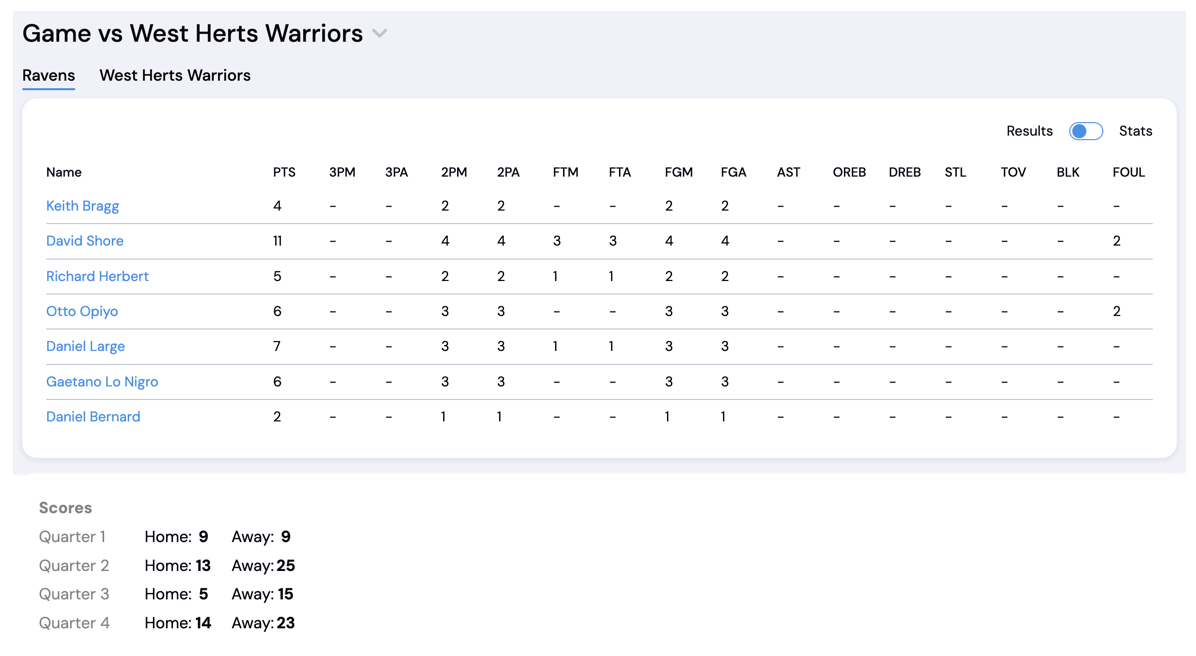The width and height of the screenshot is (1196, 656).
Task: Click the PTS column header
Action: click(284, 172)
